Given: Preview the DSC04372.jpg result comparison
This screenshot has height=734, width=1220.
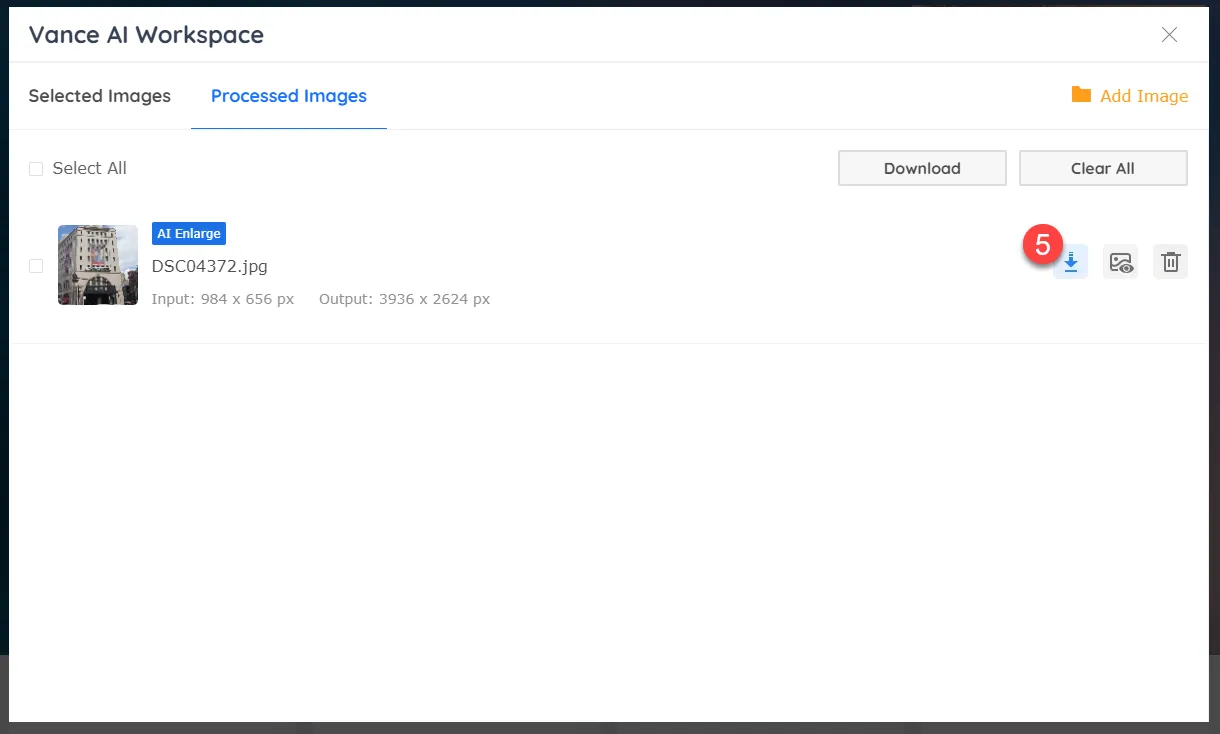Looking at the screenshot, I should (x=1120, y=262).
